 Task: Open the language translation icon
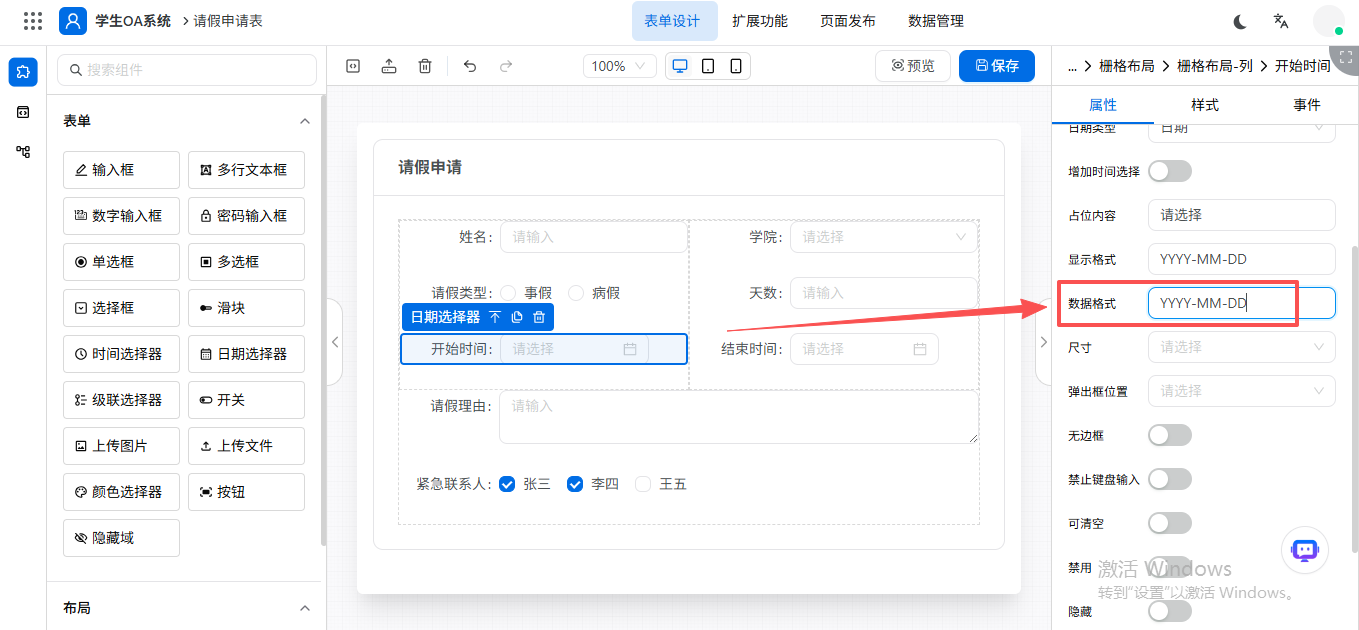(1281, 21)
